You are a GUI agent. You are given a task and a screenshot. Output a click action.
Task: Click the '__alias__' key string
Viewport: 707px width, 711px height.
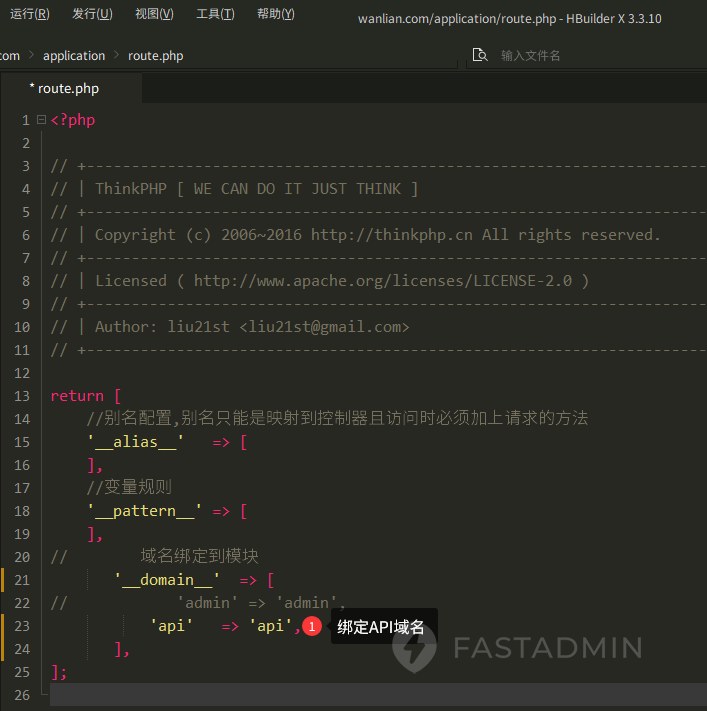tap(136, 442)
